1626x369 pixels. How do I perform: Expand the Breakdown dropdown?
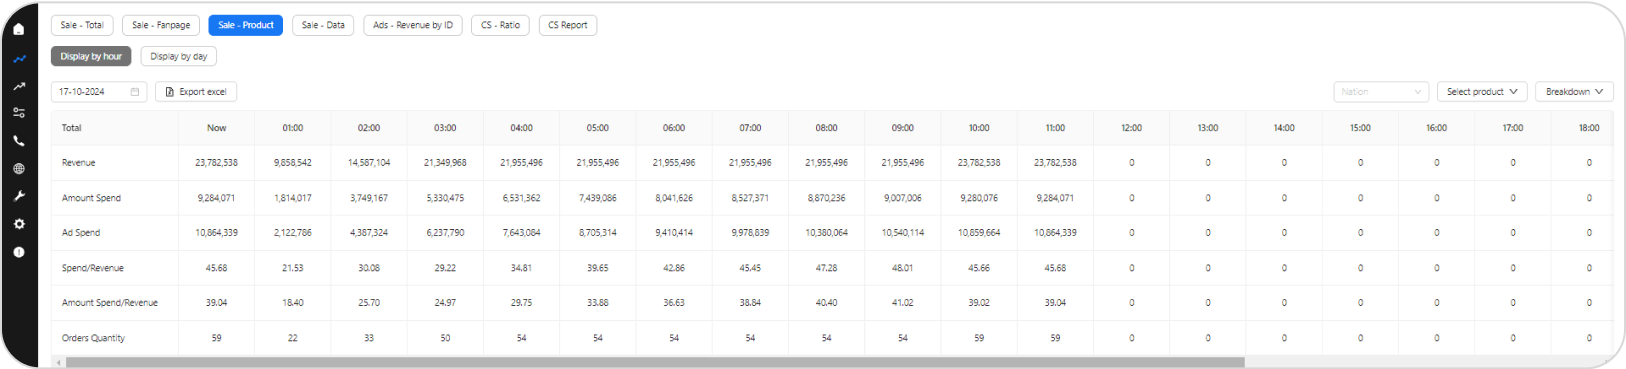click(x=1574, y=92)
